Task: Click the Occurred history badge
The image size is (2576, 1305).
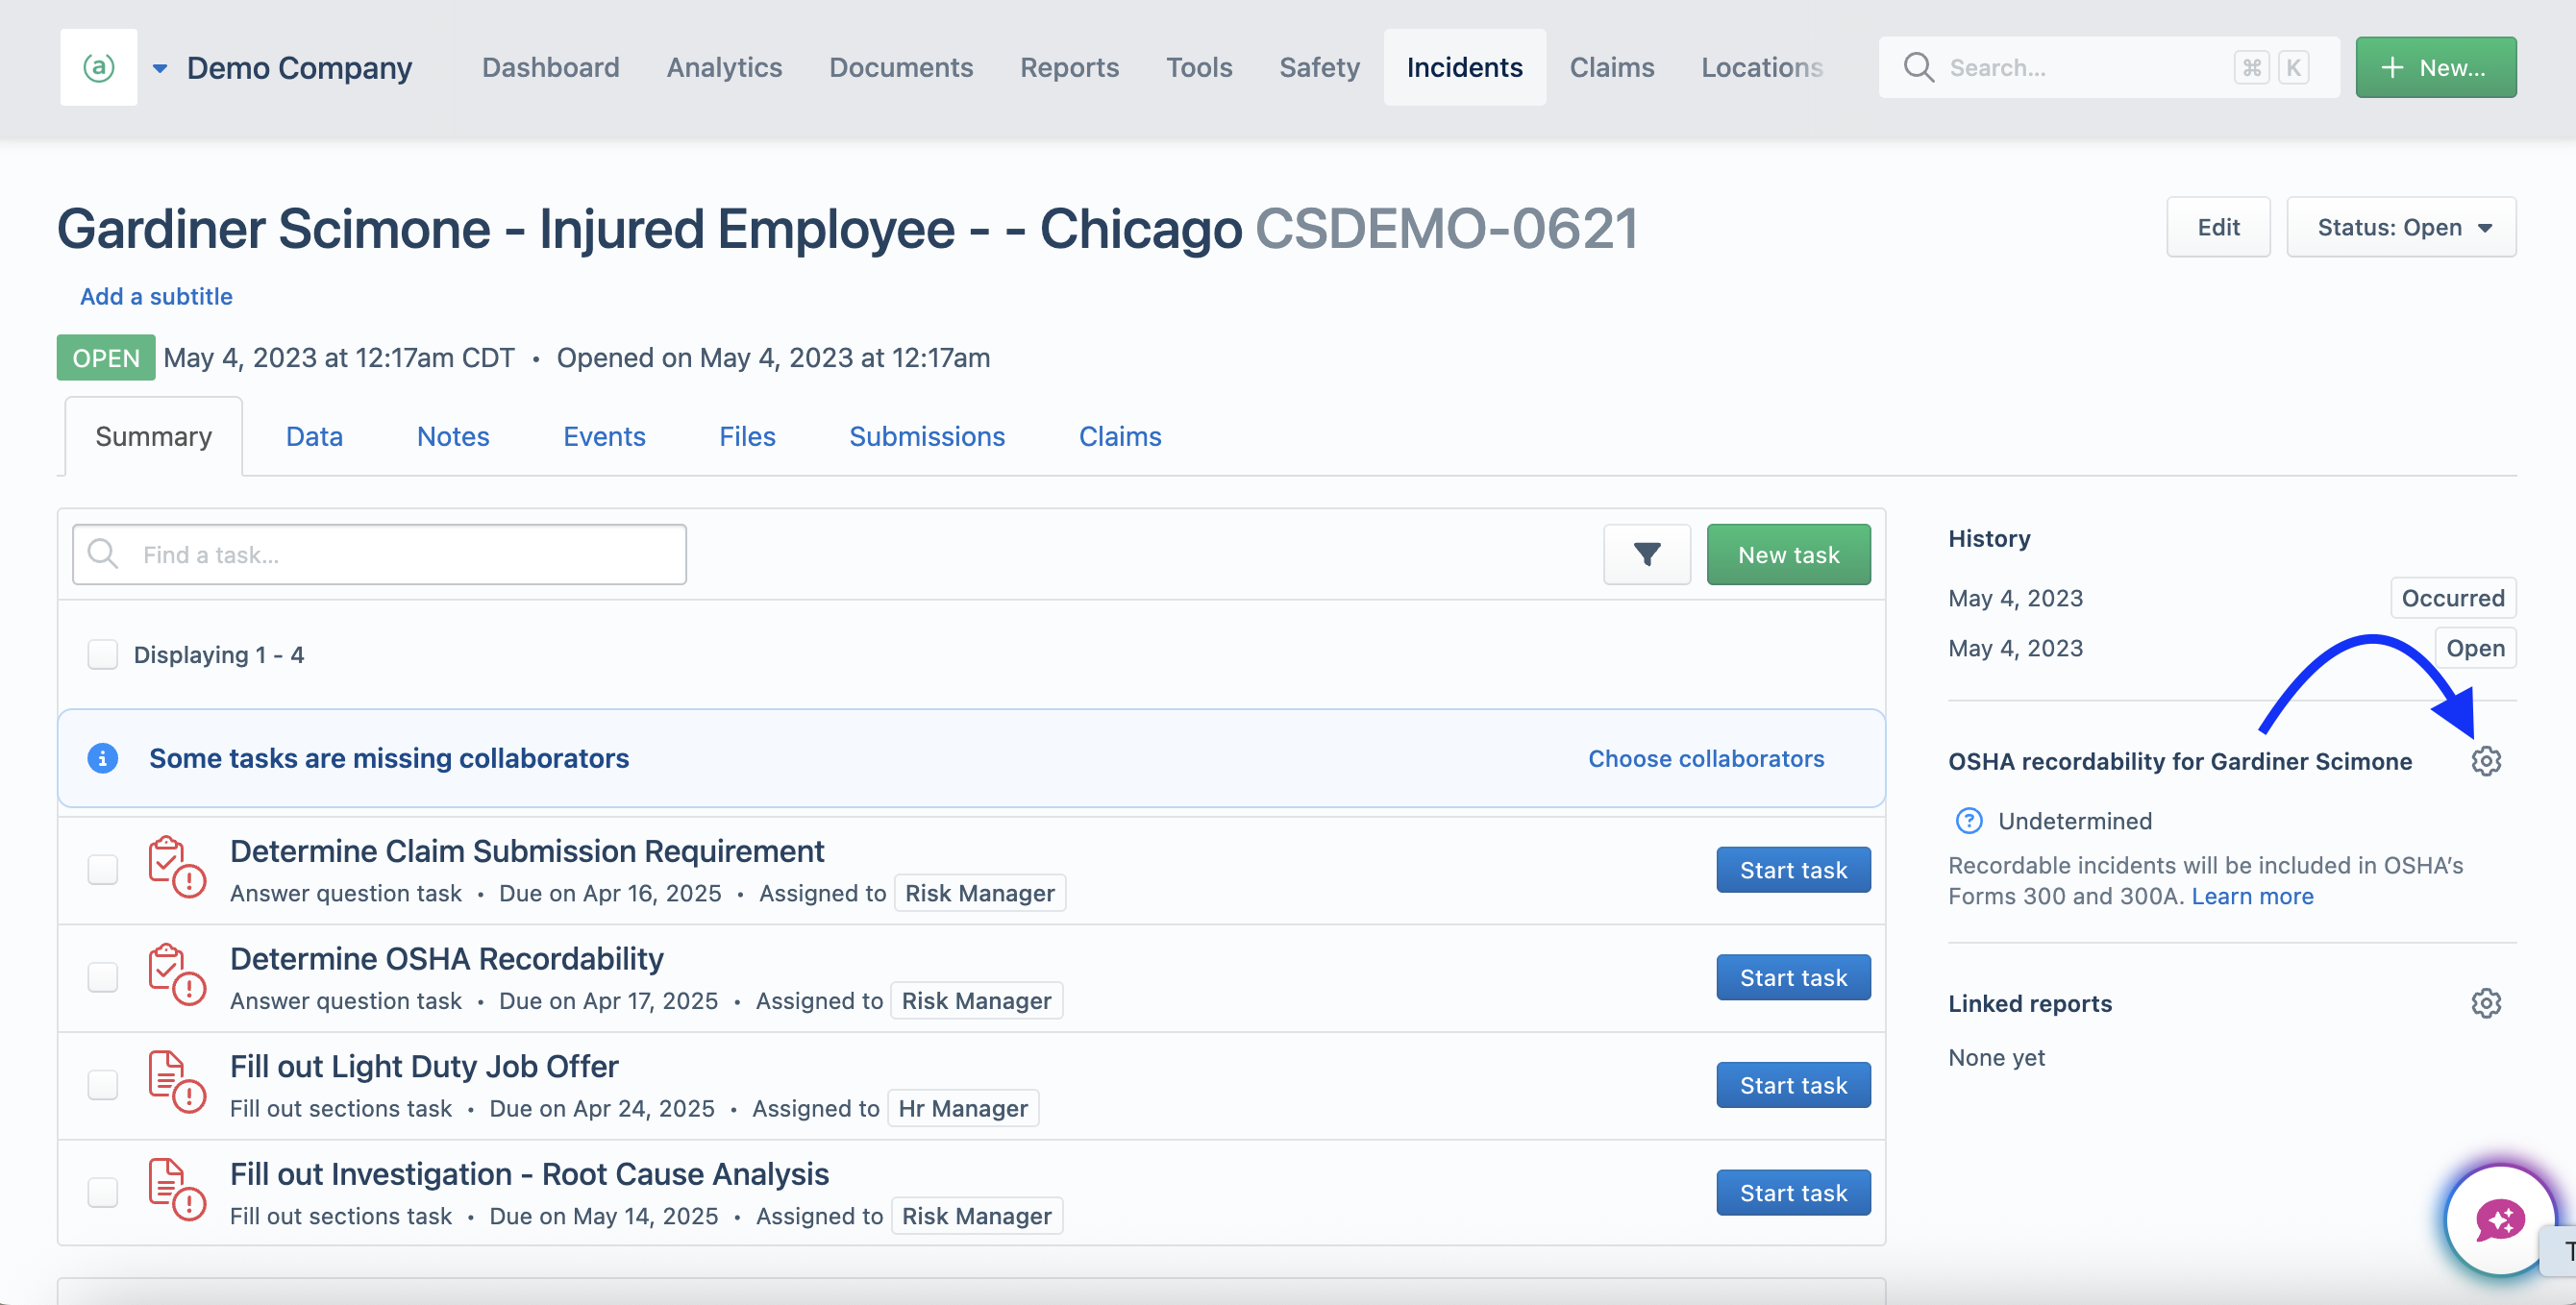Action: pos(2452,597)
